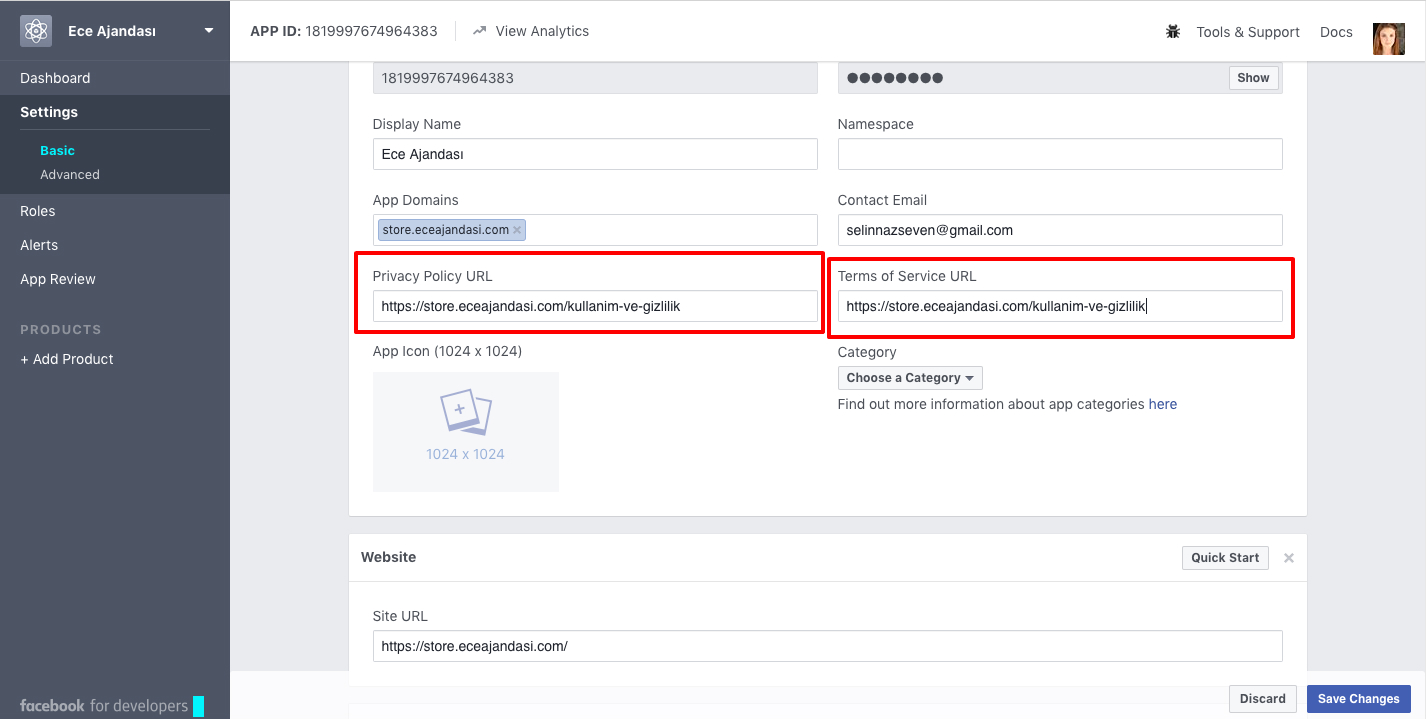
Task: Focus the Namespace input field
Action: (1059, 154)
